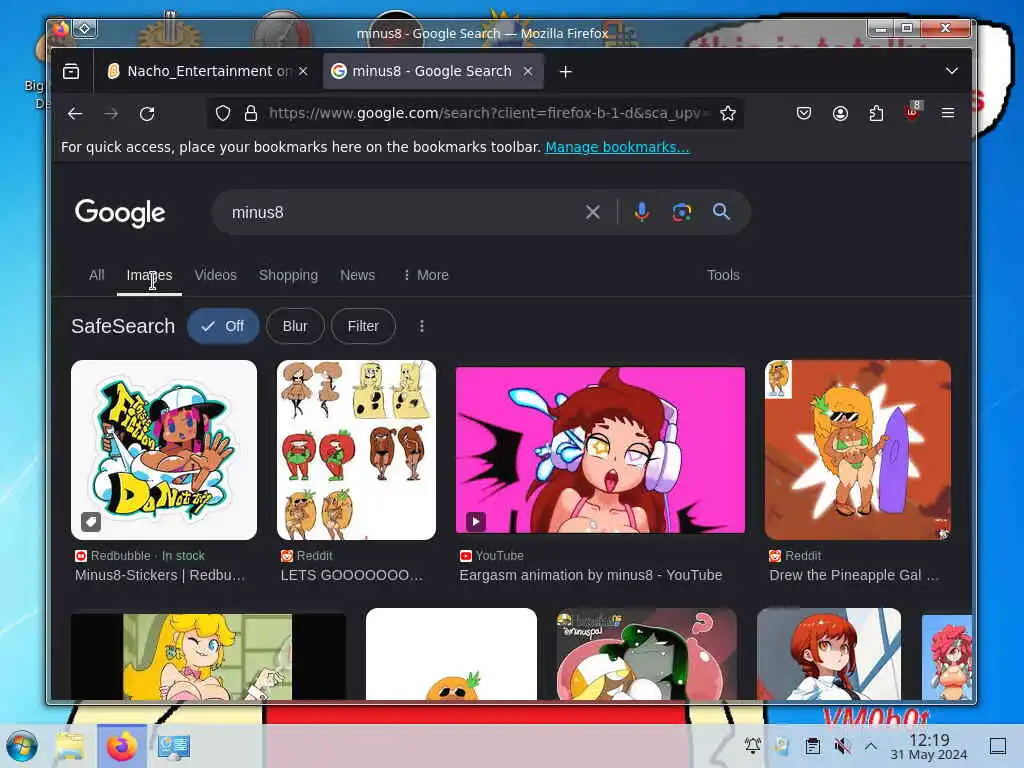
Task: Expand the More search categories menu
Action: point(426,275)
